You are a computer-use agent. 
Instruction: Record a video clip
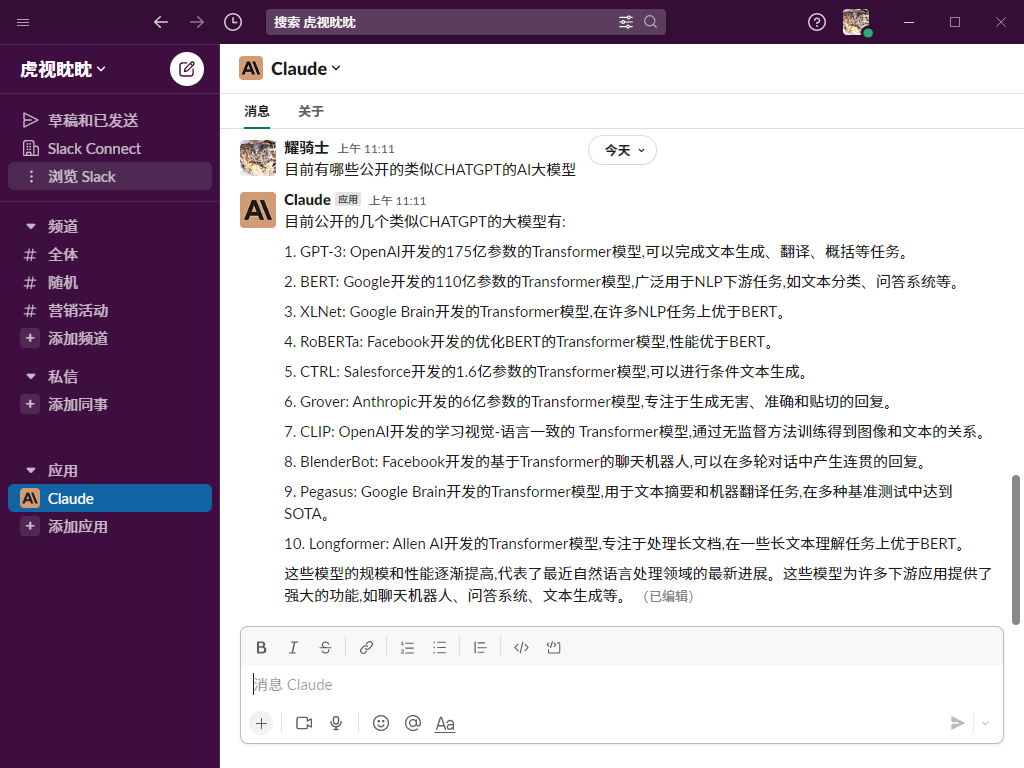pyautogui.click(x=304, y=723)
